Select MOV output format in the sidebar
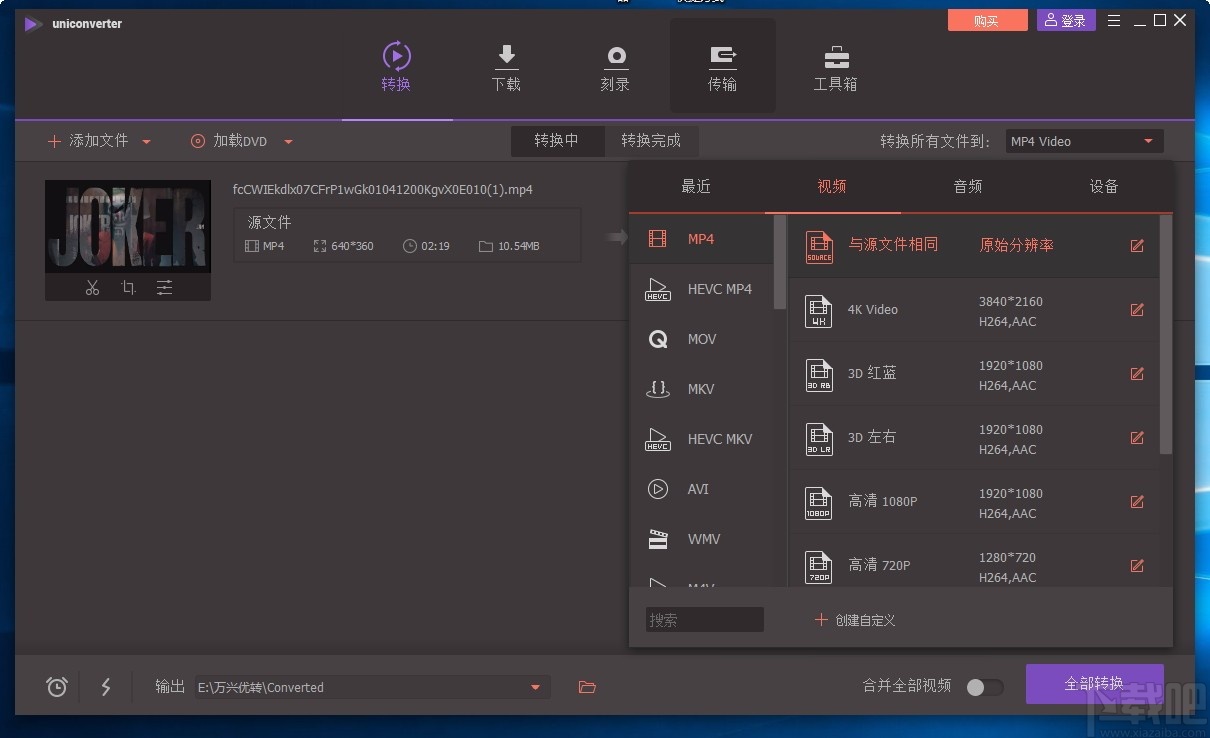1210x738 pixels. [x=701, y=339]
